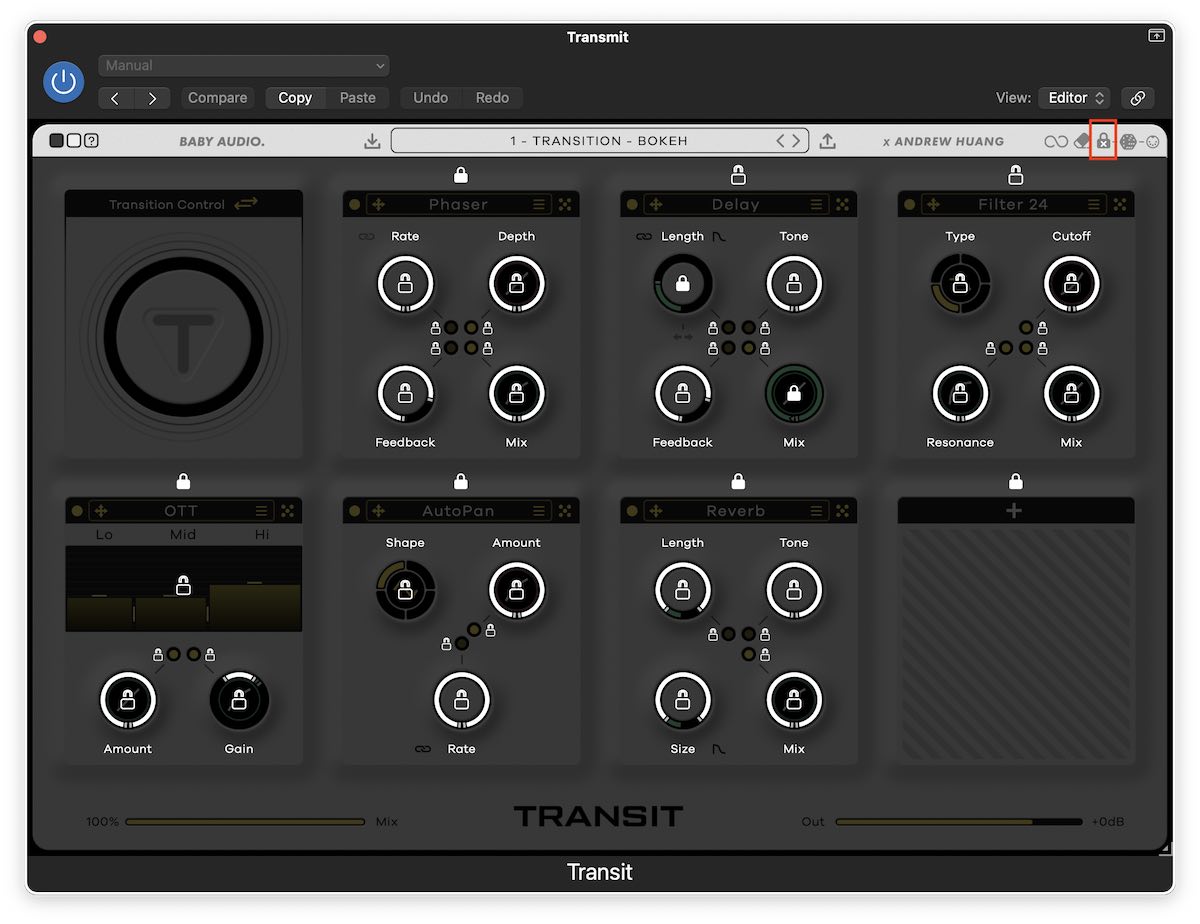Click the Out level slider bar
Viewport: 1200px width, 924px height.
tap(959, 822)
